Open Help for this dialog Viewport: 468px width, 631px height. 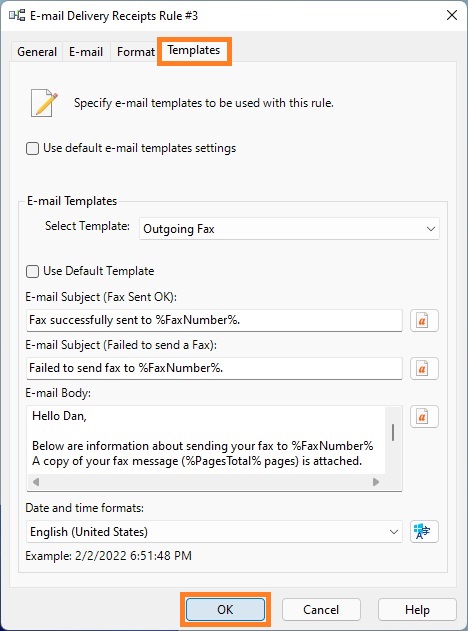click(x=417, y=610)
